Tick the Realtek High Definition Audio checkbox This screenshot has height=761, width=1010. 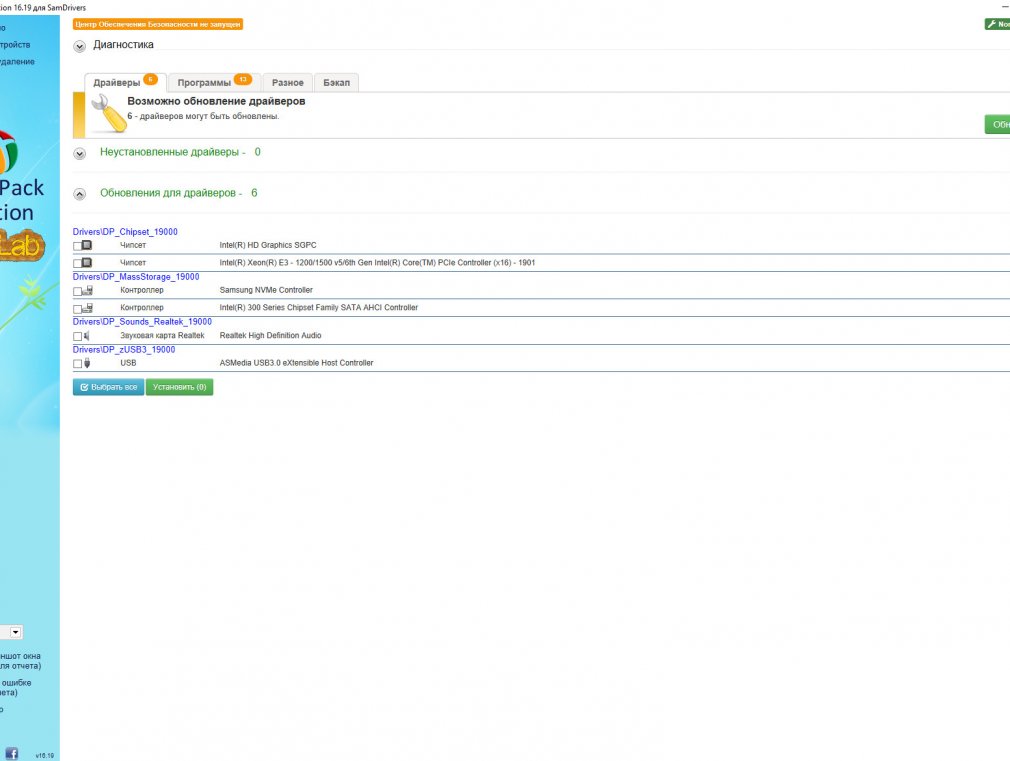(x=77, y=336)
